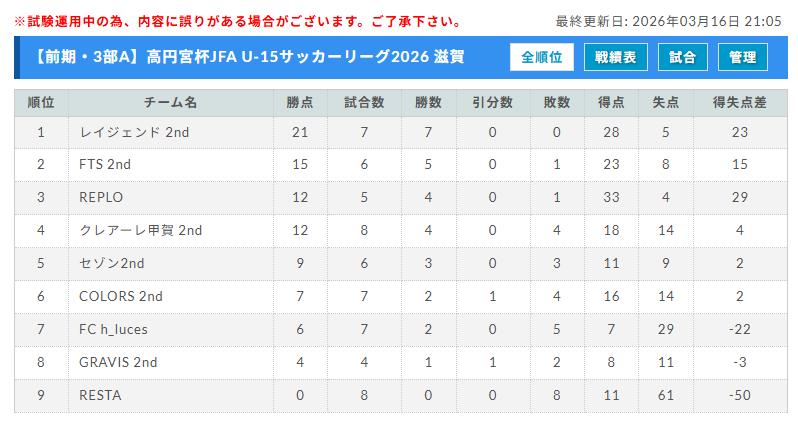798x426 pixels.
Task: Select team FTS 2nd
Action: (105, 164)
